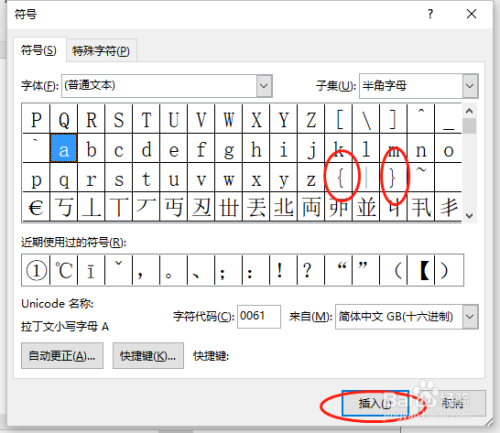Image resolution: width=500 pixels, height=433 pixels.
Task: Pick recent question mark ? symbol
Action: point(311,270)
